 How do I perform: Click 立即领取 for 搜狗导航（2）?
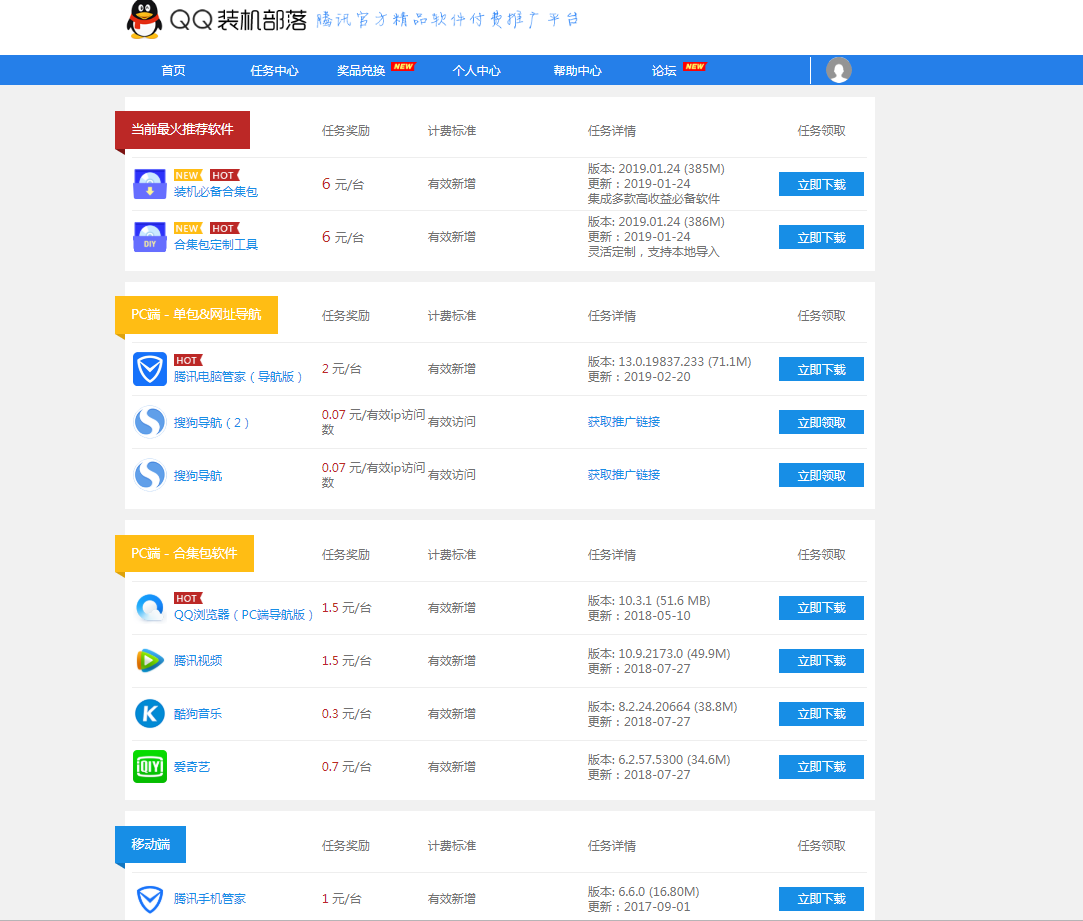[821, 422]
